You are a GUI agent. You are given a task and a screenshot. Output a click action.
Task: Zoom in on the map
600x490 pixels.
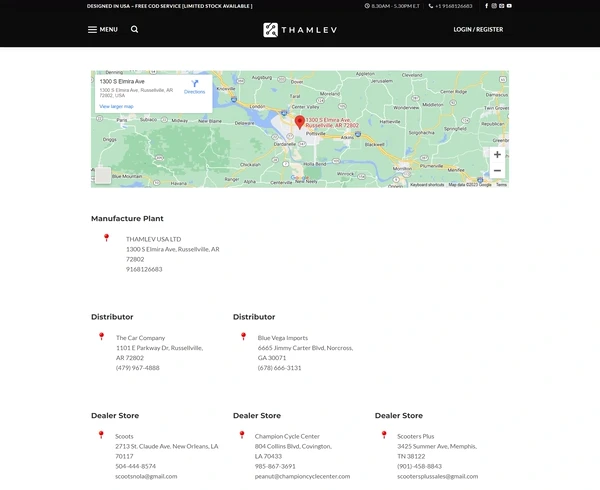(497, 155)
